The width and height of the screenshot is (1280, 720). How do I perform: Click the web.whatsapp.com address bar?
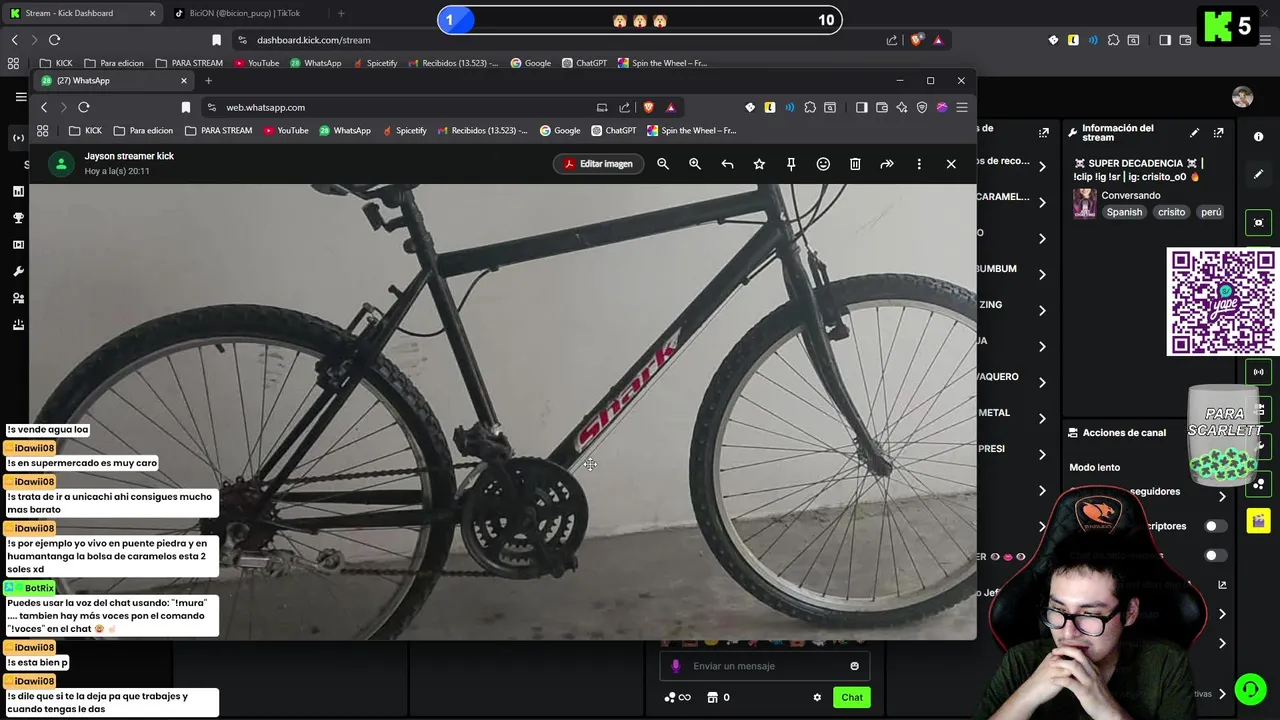click(400, 107)
